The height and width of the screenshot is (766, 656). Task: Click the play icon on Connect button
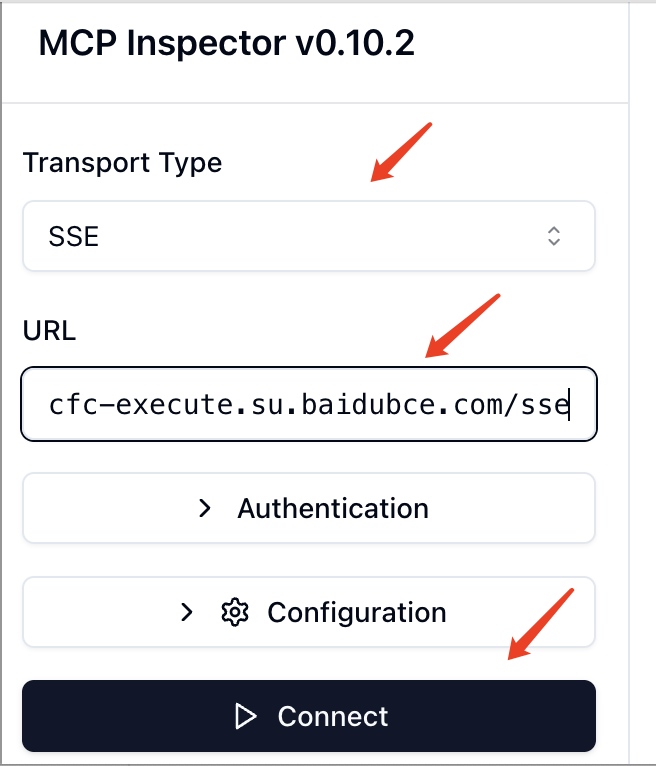click(x=245, y=716)
